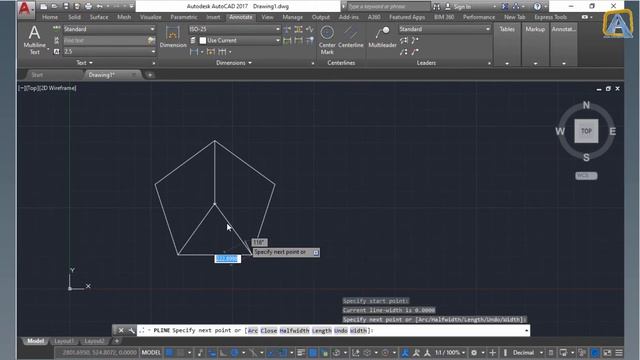The image size is (640, 360).
Task: Choose the Width option in command line
Action: [358, 331]
